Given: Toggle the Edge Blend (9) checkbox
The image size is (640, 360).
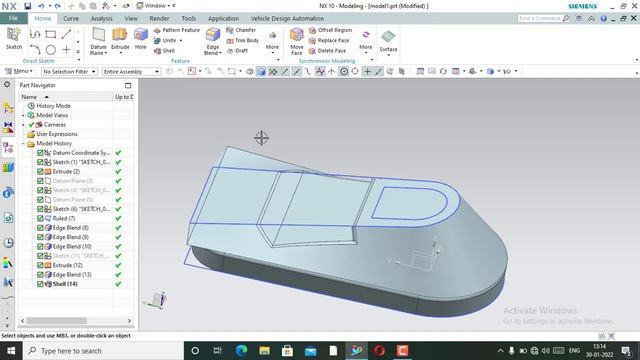Looking at the screenshot, I should click(x=40, y=237).
